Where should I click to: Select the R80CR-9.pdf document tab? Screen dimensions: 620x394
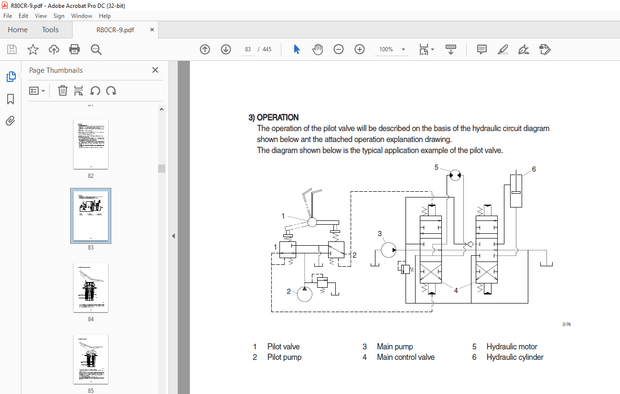[x=115, y=30]
